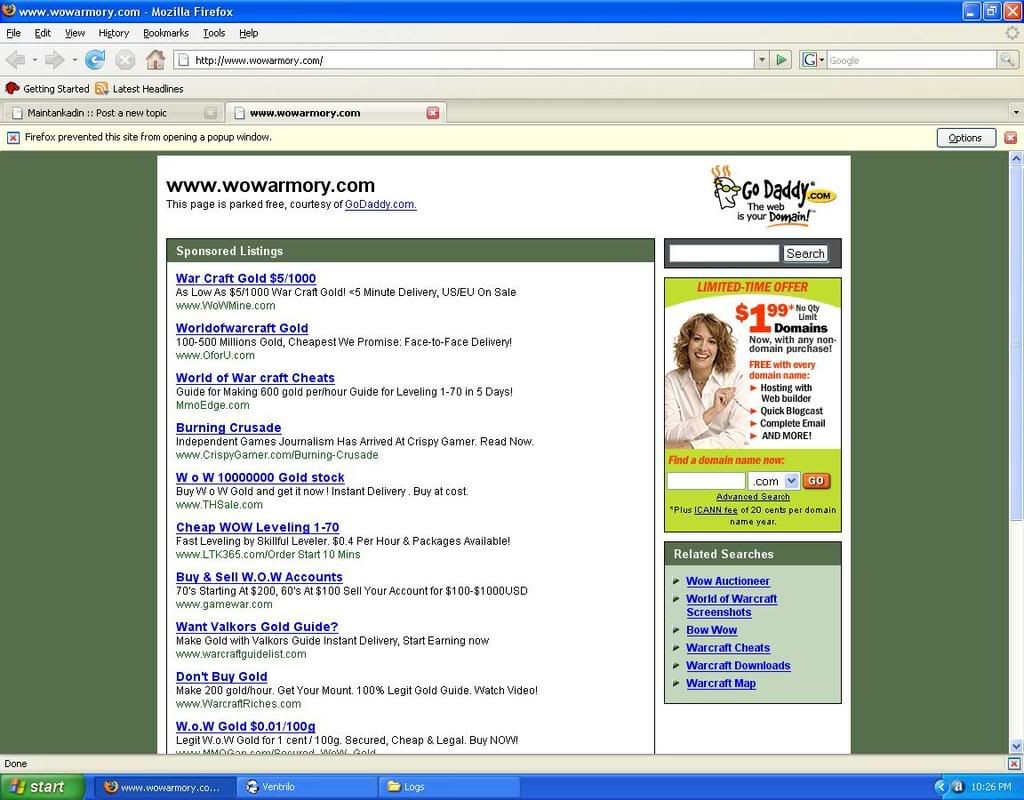Screen dimensions: 1024x800
Task: Click the GoDaddy logo image
Action: pos(773,196)
